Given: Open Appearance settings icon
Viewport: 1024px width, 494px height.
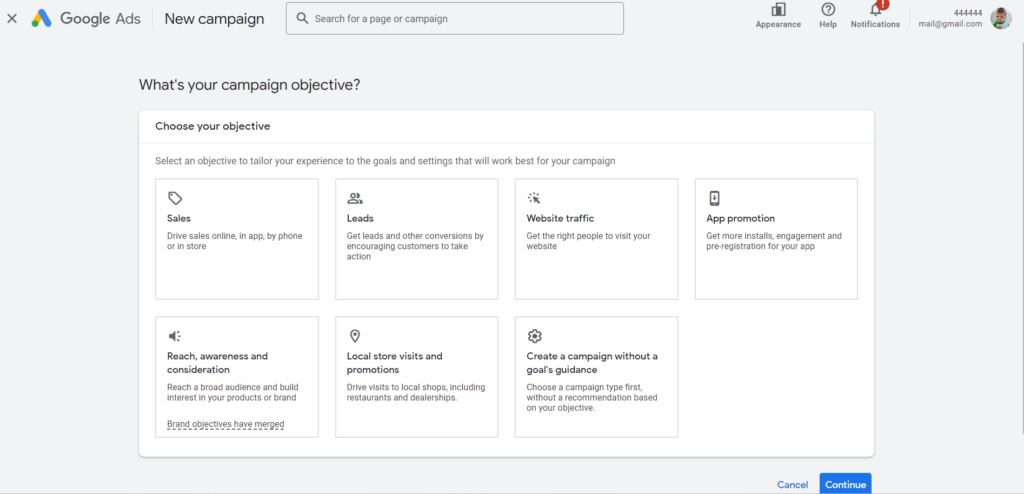Looking at the screenshot, I should (x=778, y=10).
